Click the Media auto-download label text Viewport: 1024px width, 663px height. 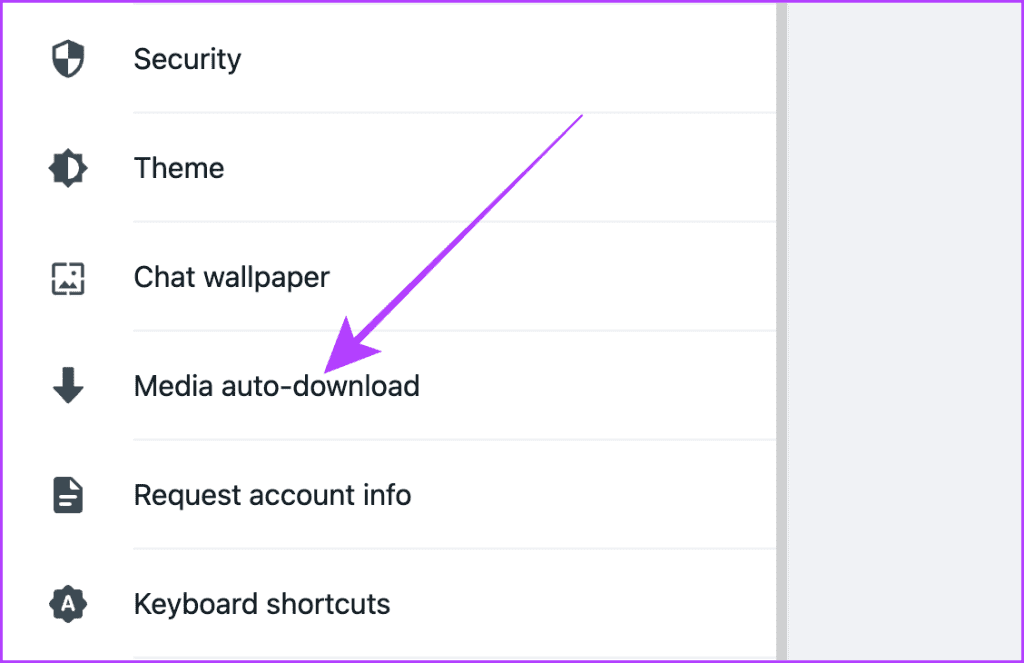tap(277, 385)
